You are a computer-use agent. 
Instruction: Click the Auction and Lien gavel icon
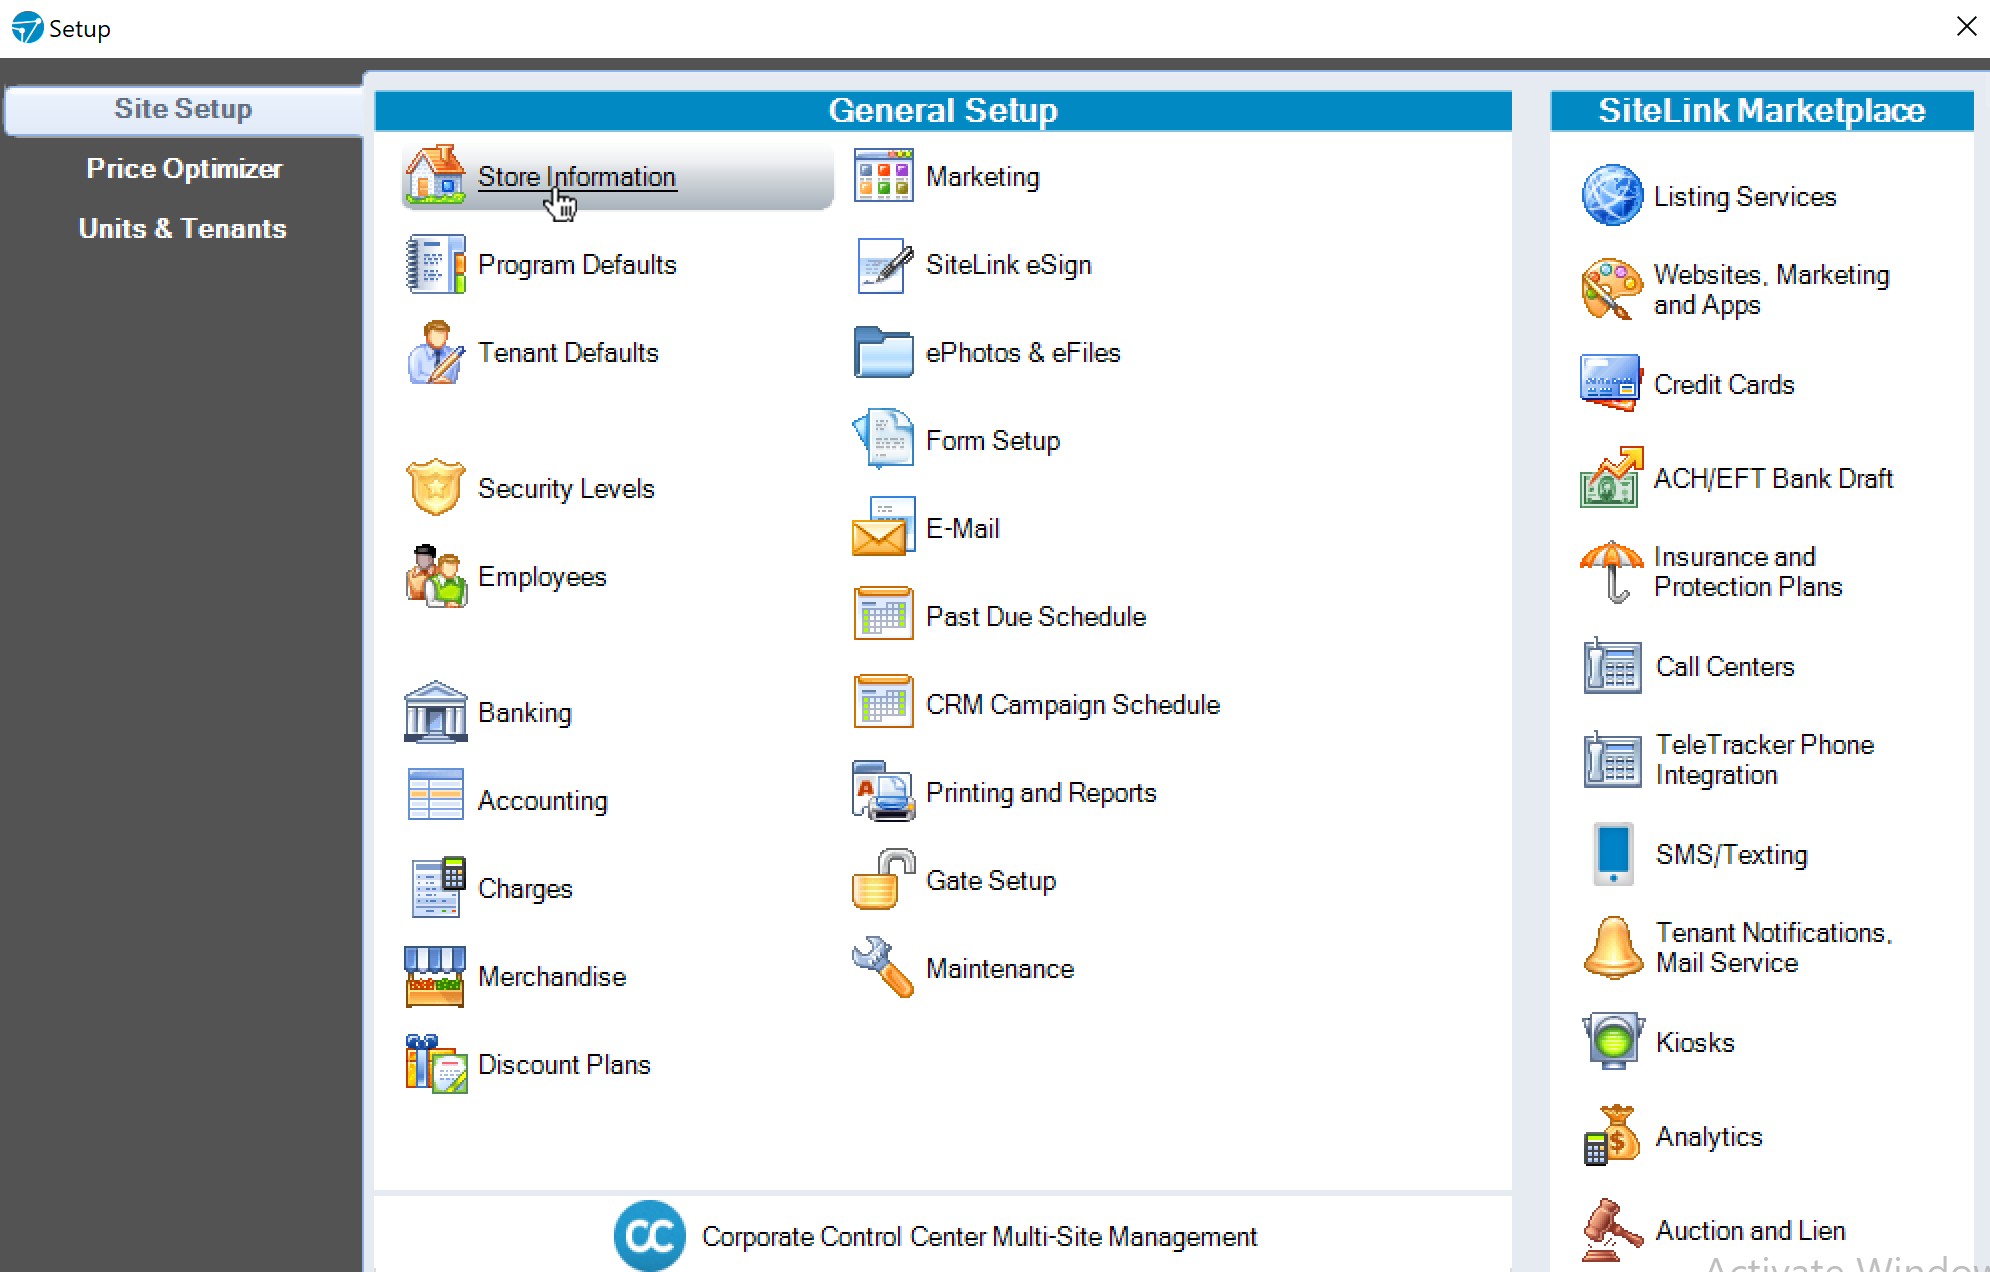pyautogui.click(x=1612, y=1229)
